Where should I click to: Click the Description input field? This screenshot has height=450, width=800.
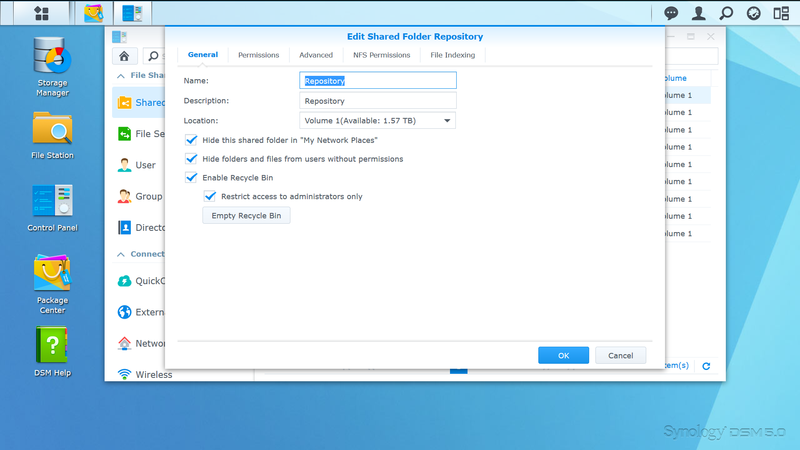pyautogui.click(x=378, y=101)
